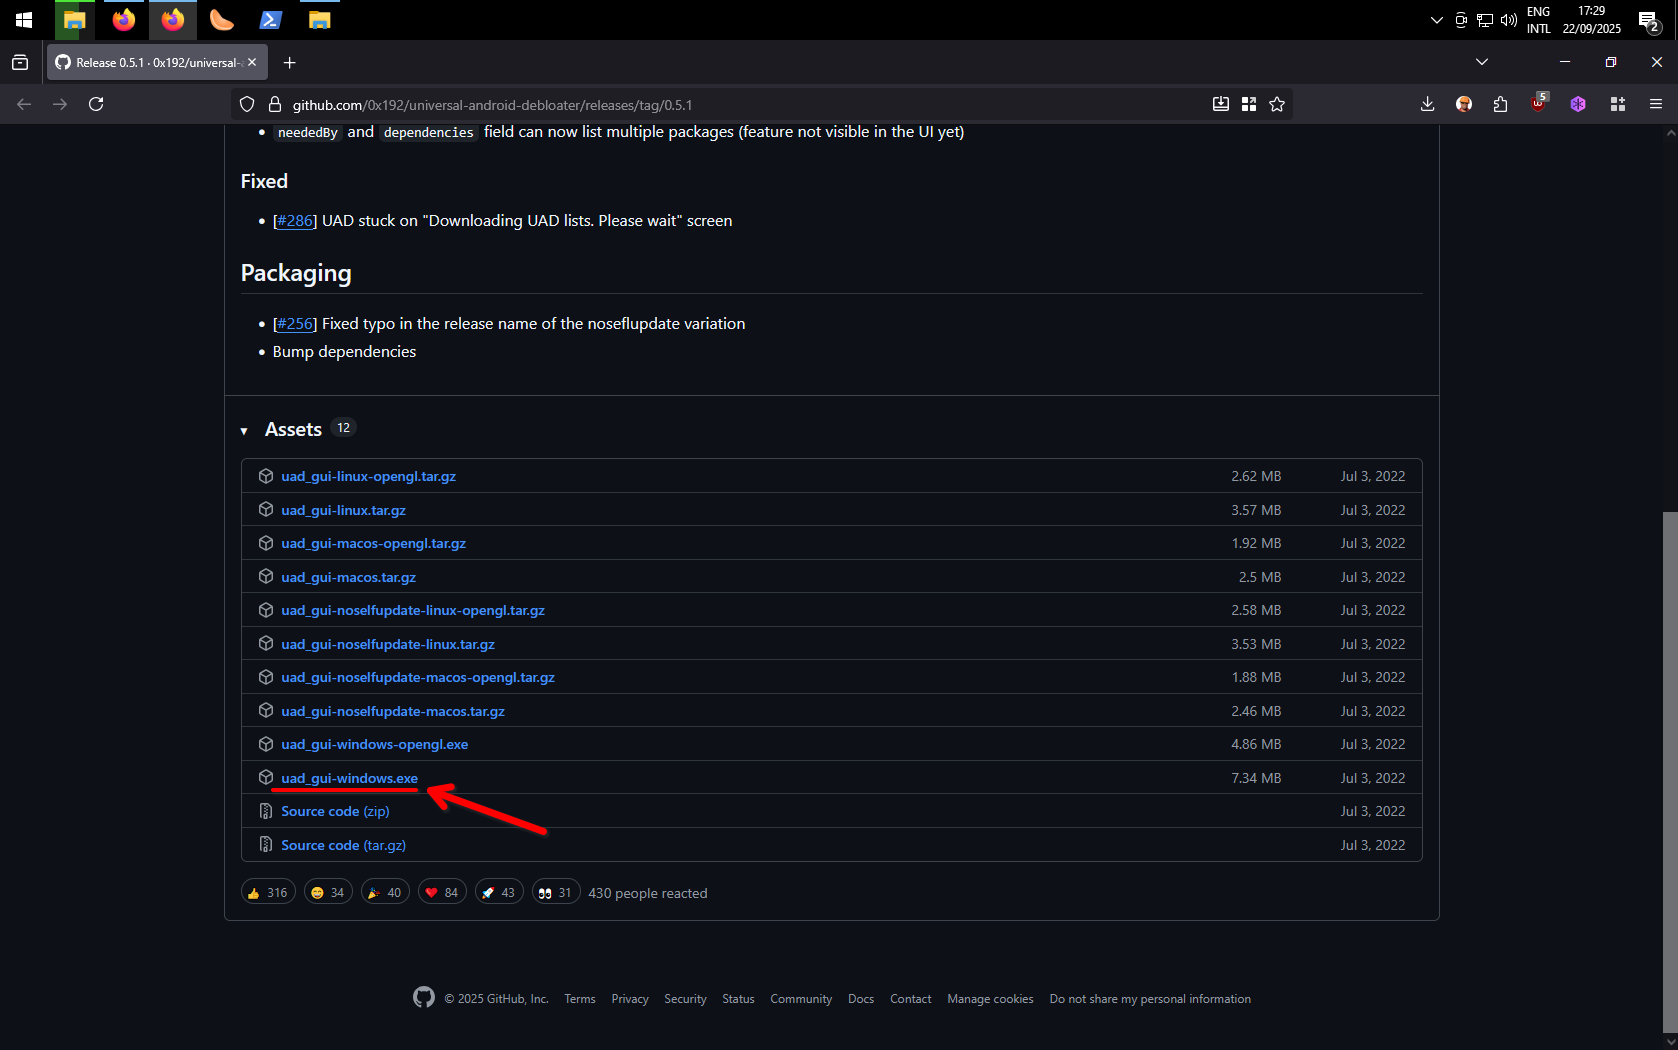This screenshot has height=1050, width=1678.
Task: Open issue #286 link
Action: click(294, 221)
